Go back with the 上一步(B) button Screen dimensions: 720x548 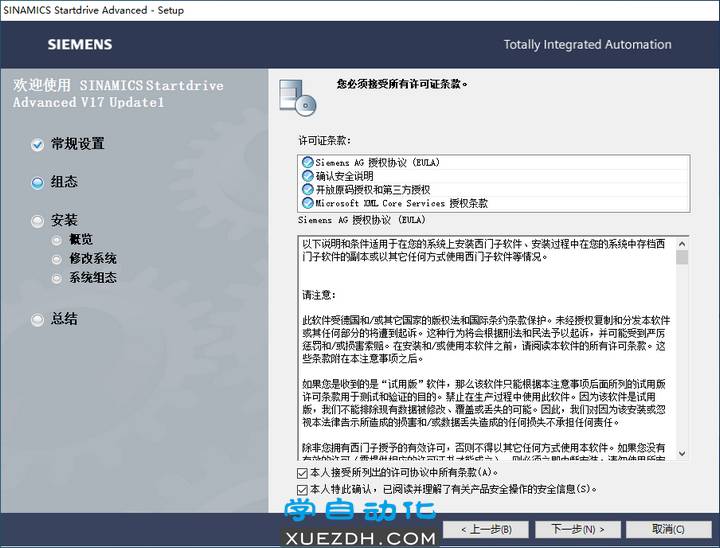[x=486, y=530]
